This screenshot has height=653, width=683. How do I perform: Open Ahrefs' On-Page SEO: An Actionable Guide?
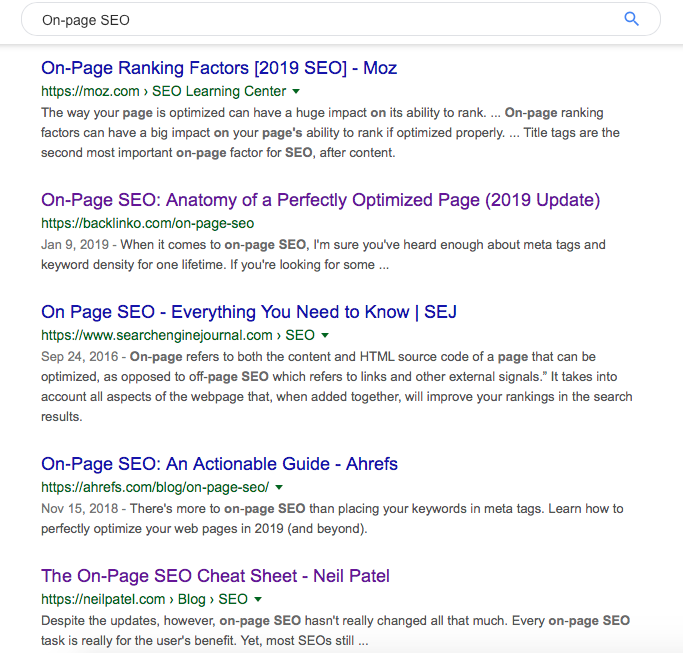pos(220,464)
